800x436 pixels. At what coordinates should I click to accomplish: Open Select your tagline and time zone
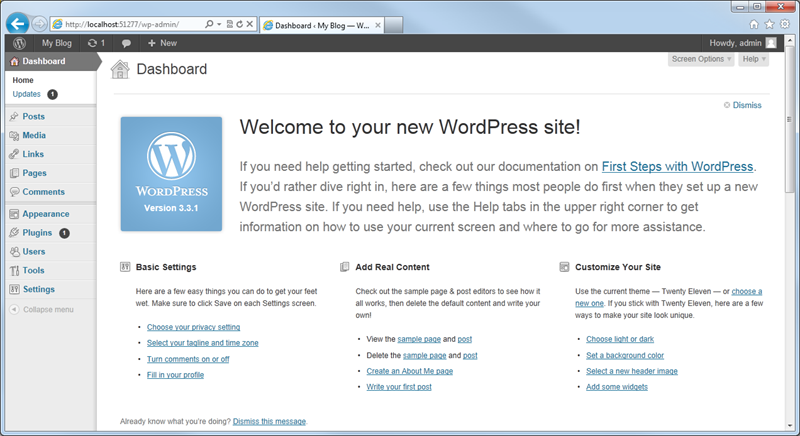click(203, 343)
